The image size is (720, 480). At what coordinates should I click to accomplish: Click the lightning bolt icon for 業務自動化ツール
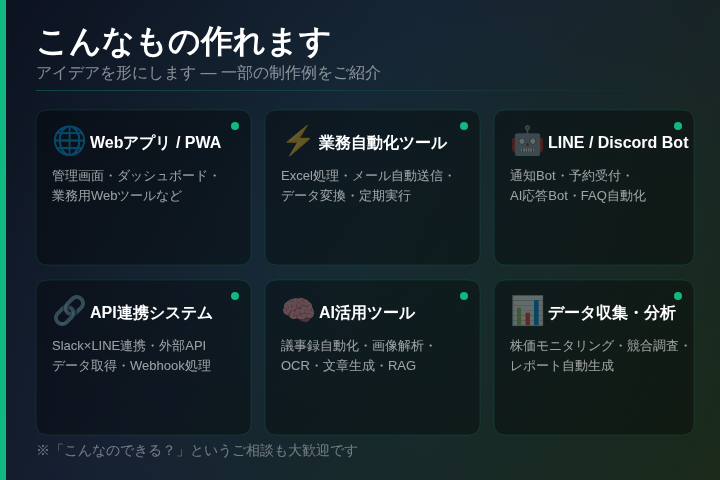[298, 141]
